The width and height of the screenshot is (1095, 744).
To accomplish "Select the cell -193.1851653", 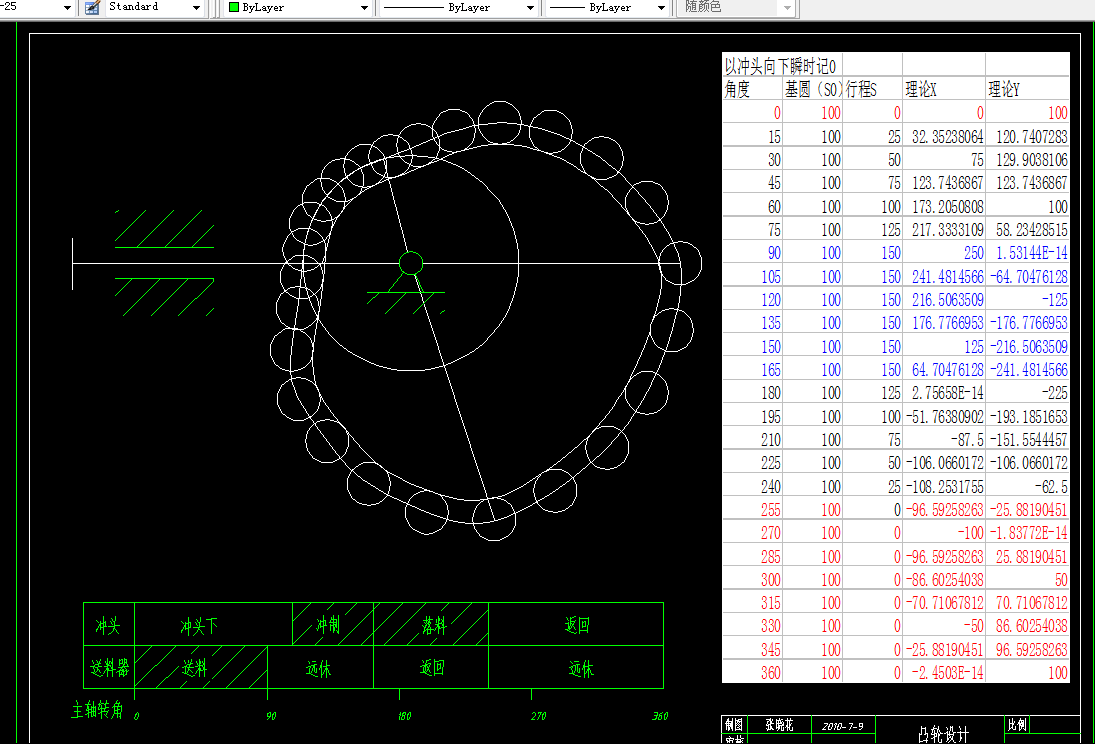I will pyautogui.click(x=1029, y=417).
